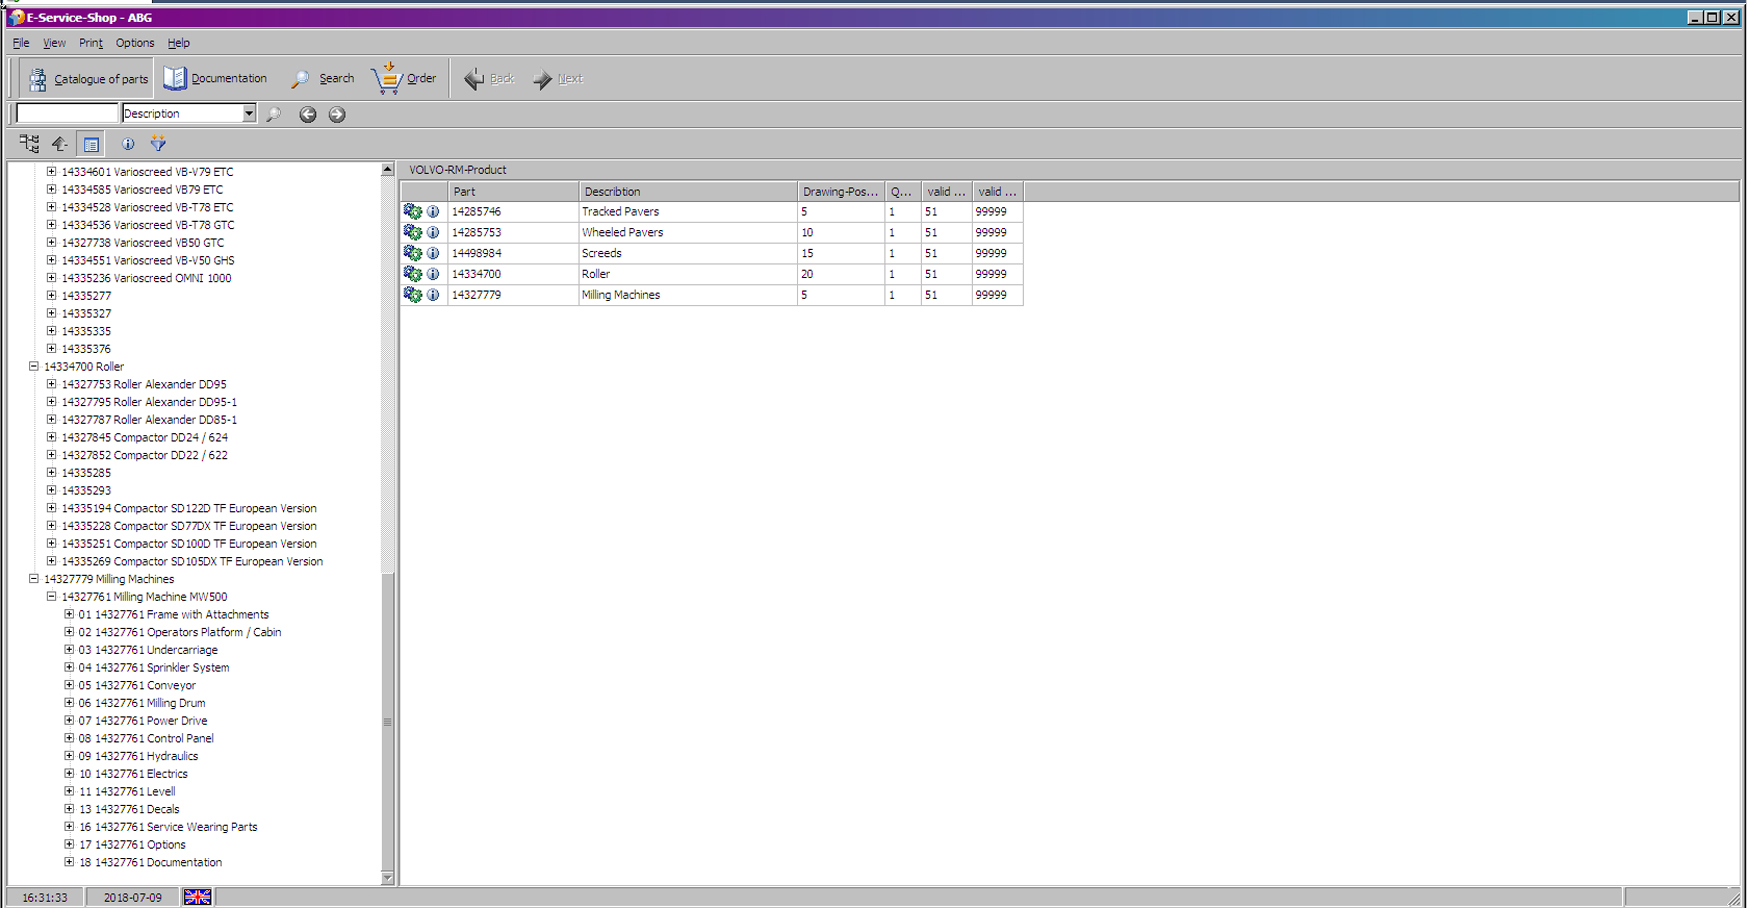Click the tree panel scroll-down arrow

[x=387, y=878]
